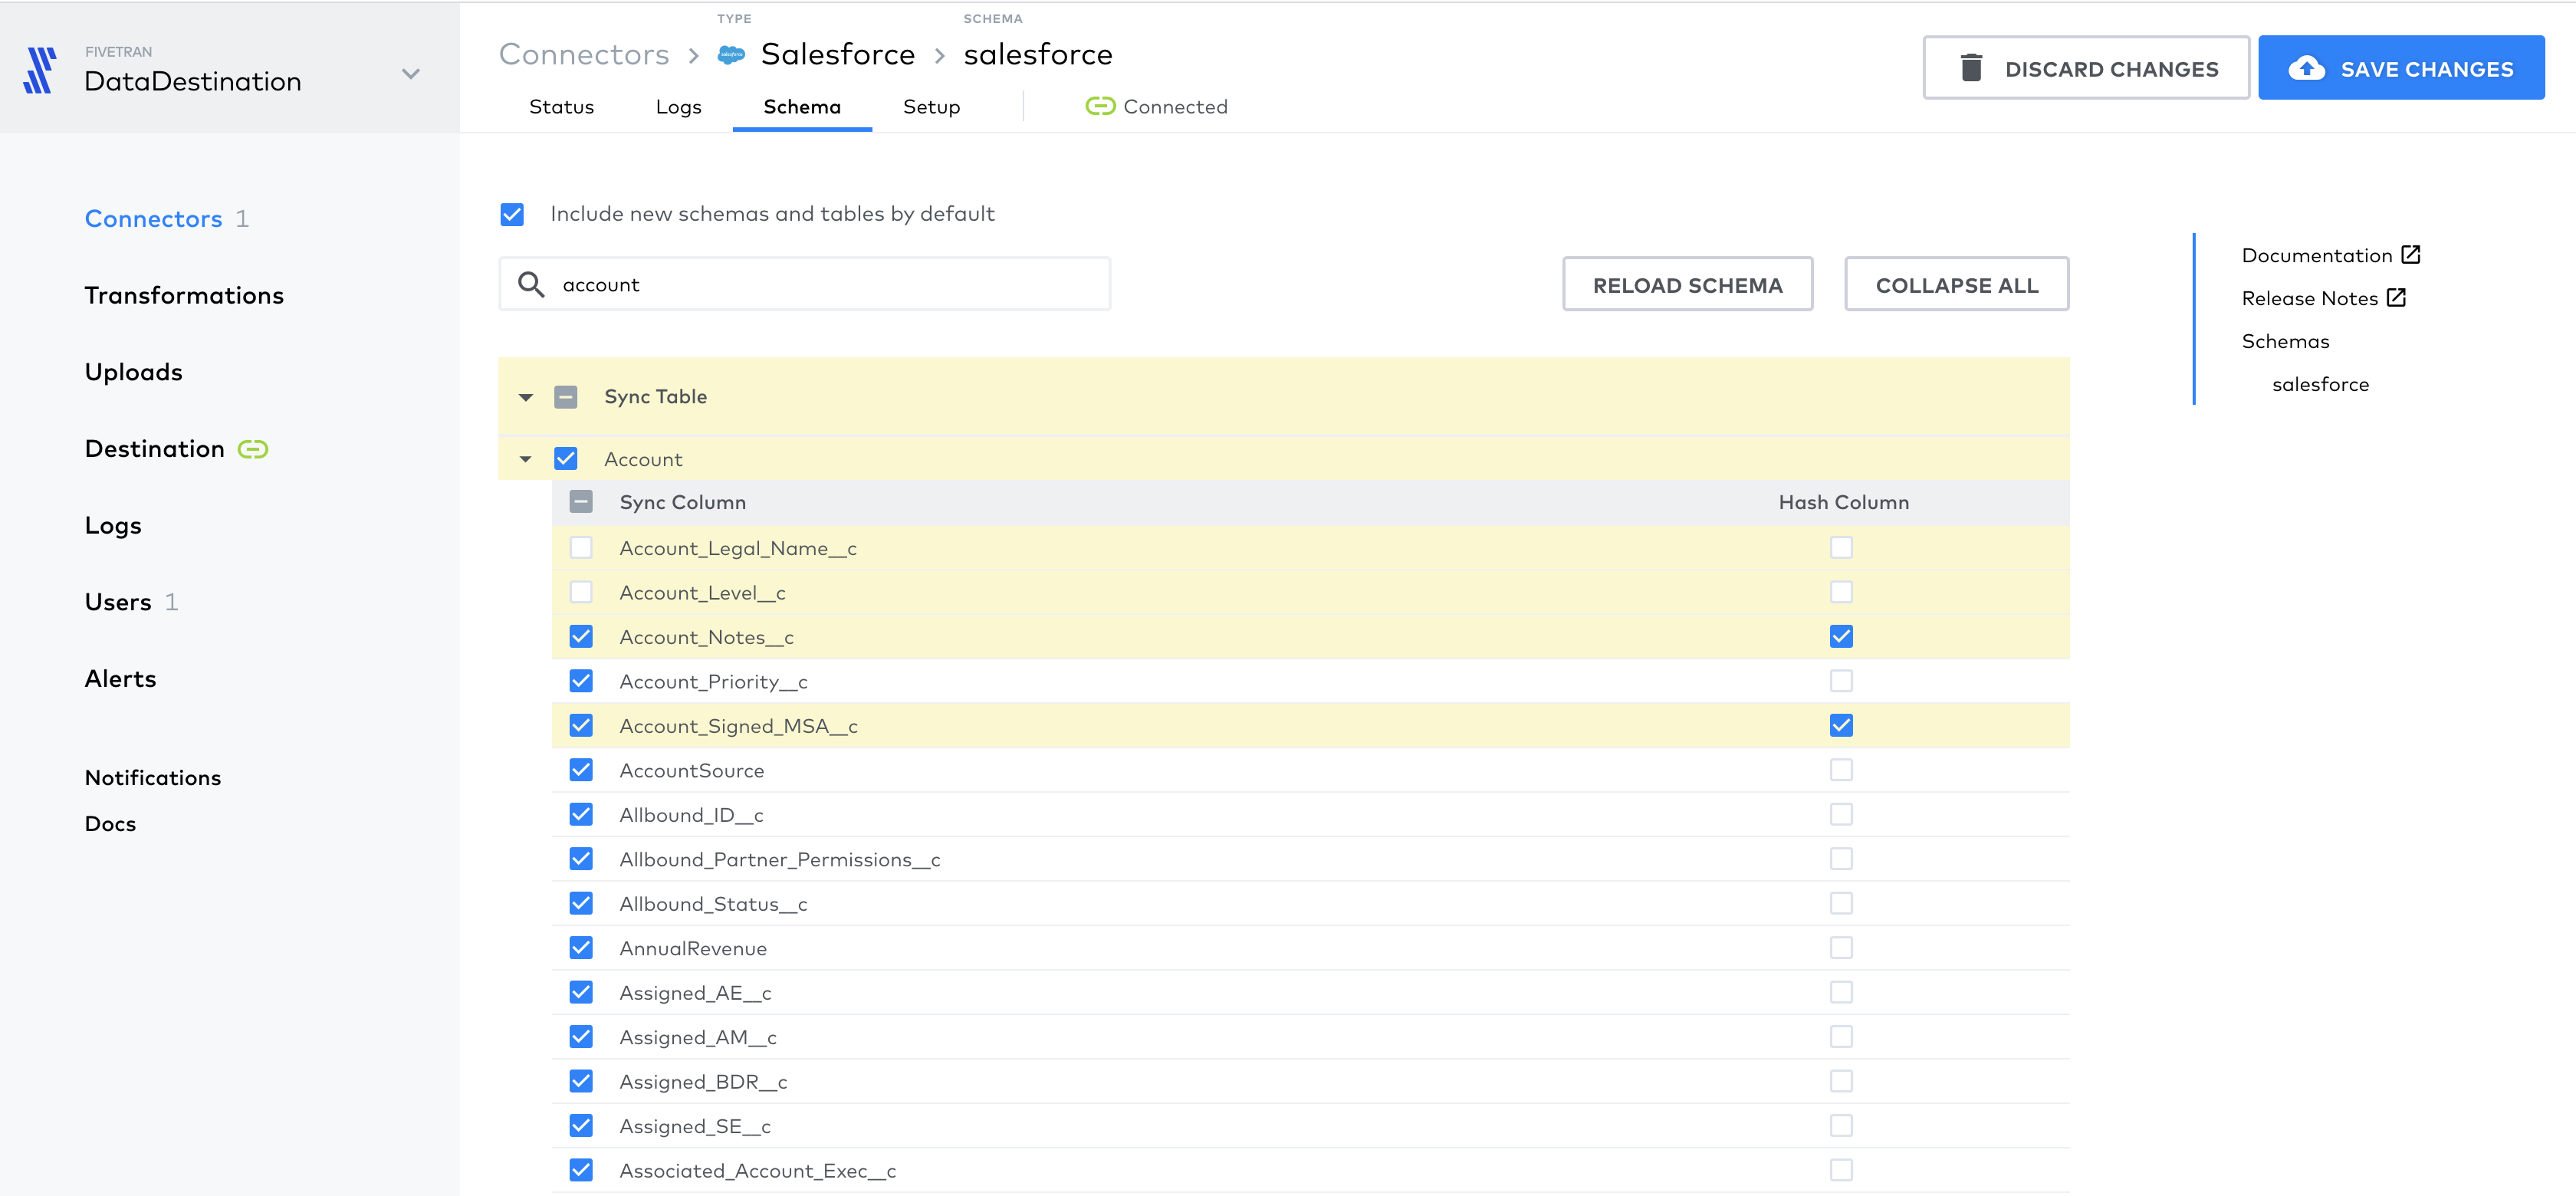
Task: Click the green Connected link icon
Action: click(x=1100, y=106)
